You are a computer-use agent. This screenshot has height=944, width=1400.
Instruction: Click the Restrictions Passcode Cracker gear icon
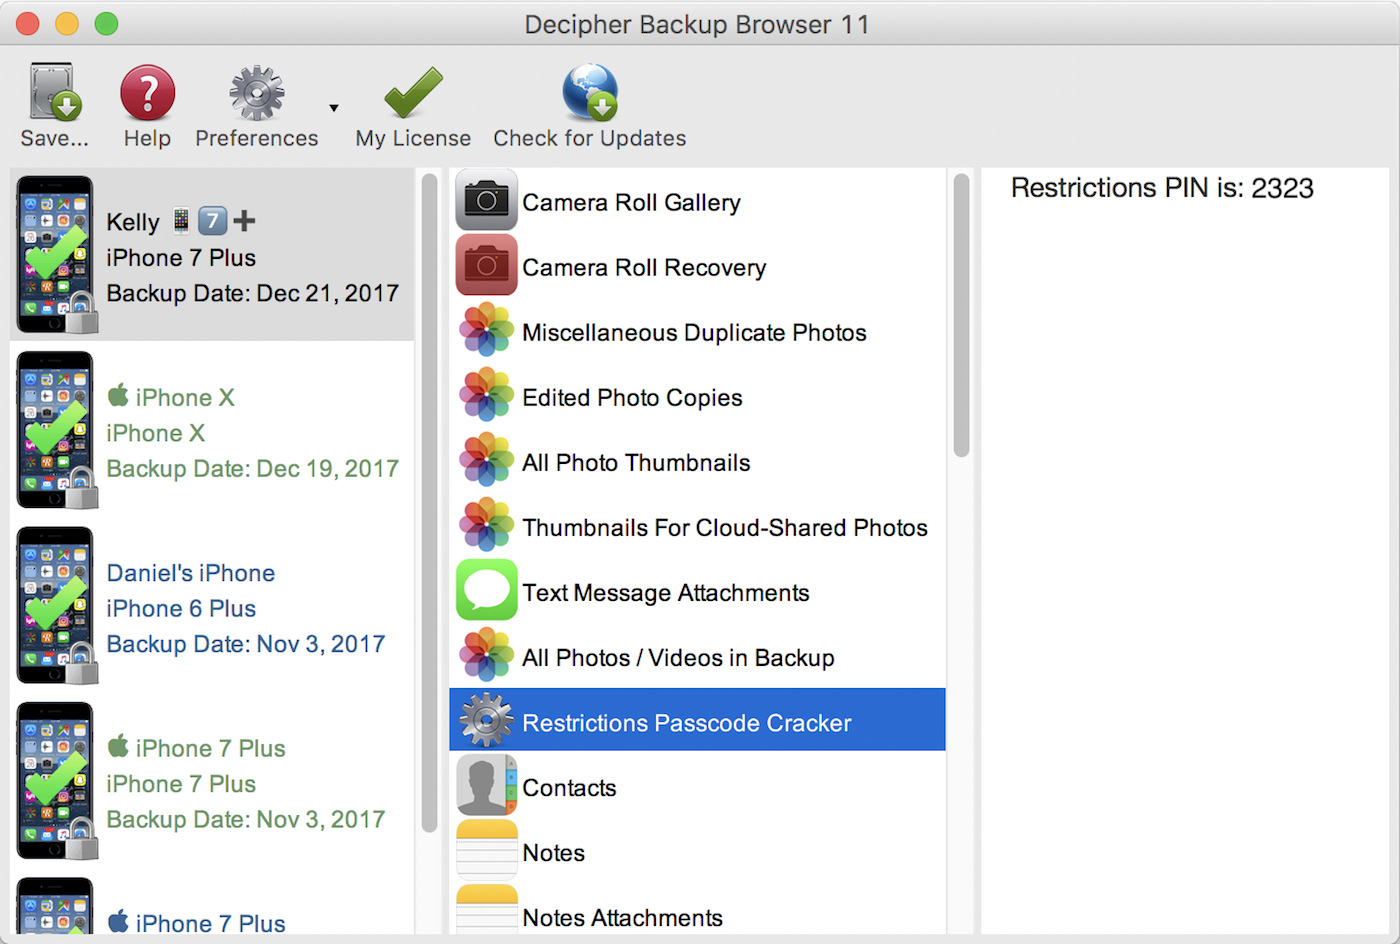coord(487,721)
